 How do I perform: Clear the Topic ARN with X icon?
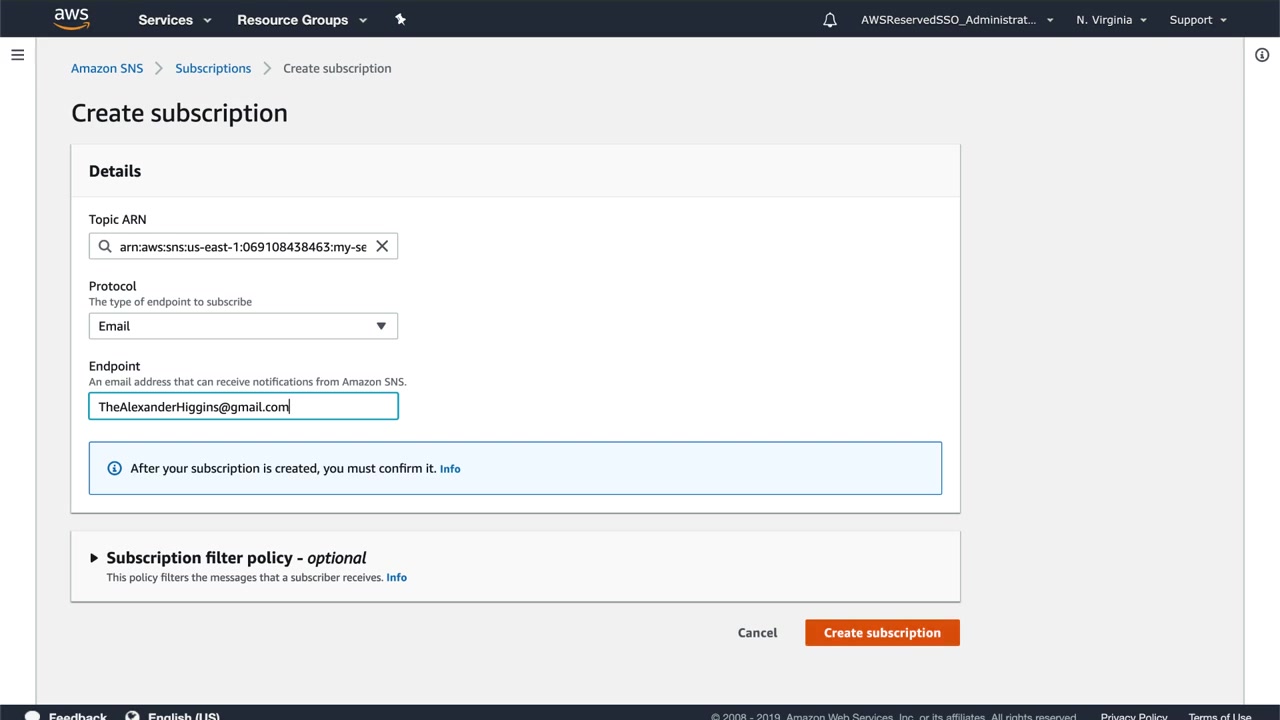382,246
